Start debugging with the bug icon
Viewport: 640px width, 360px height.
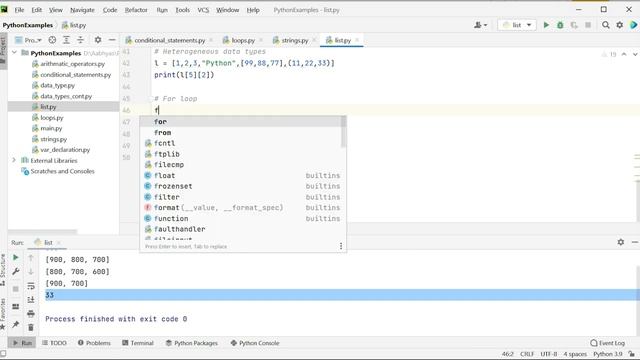point(560,25)
